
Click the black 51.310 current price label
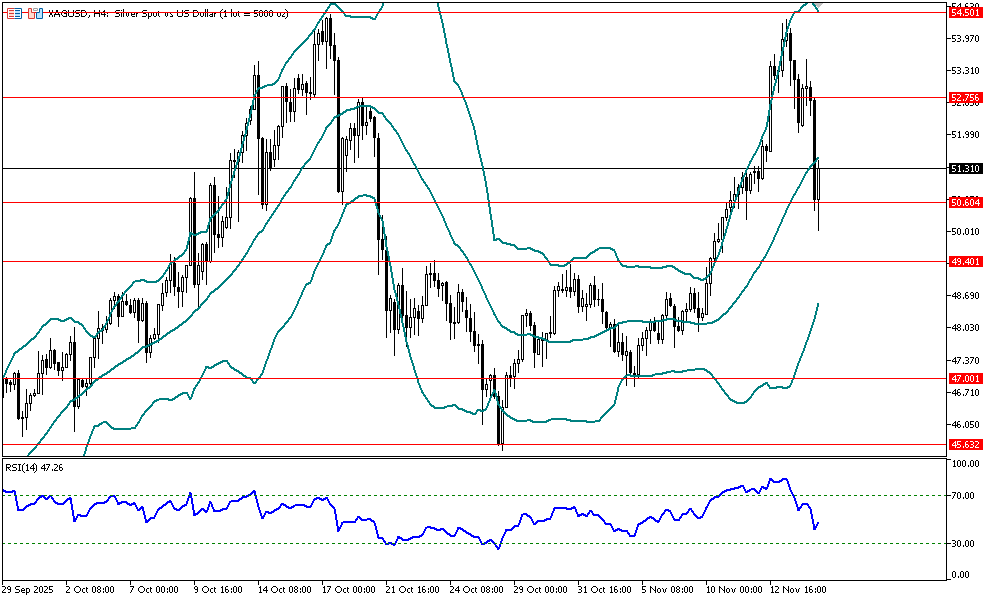pyautogui.click(x=964, y=169)
